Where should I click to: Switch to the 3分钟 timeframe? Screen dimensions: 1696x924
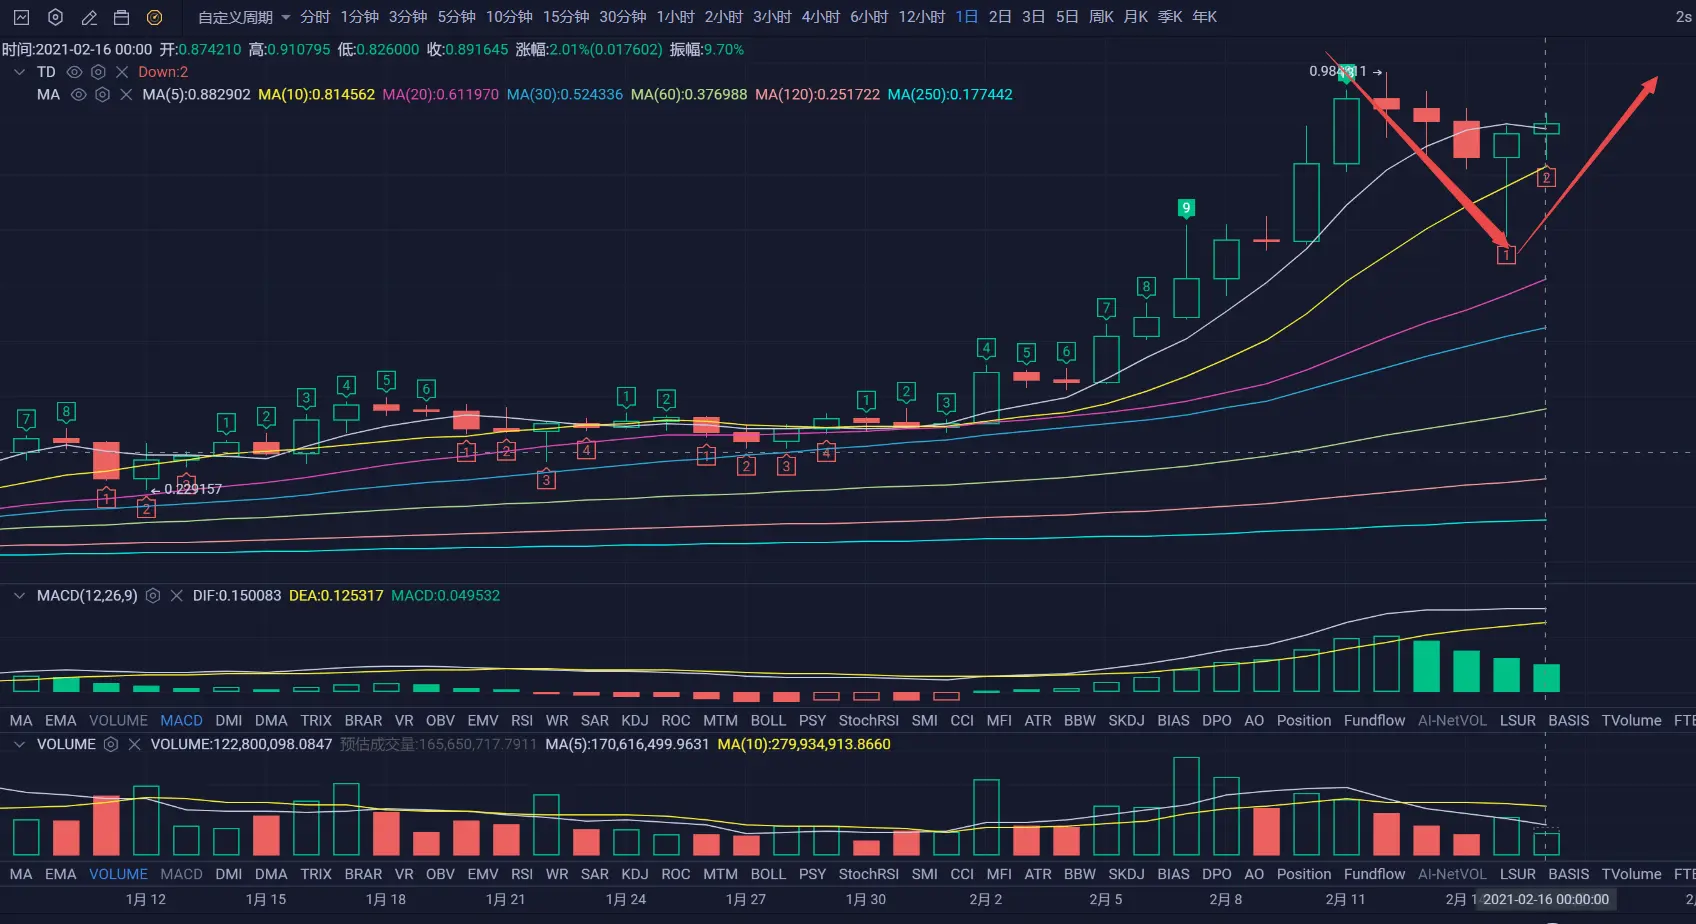coord(408,17)
